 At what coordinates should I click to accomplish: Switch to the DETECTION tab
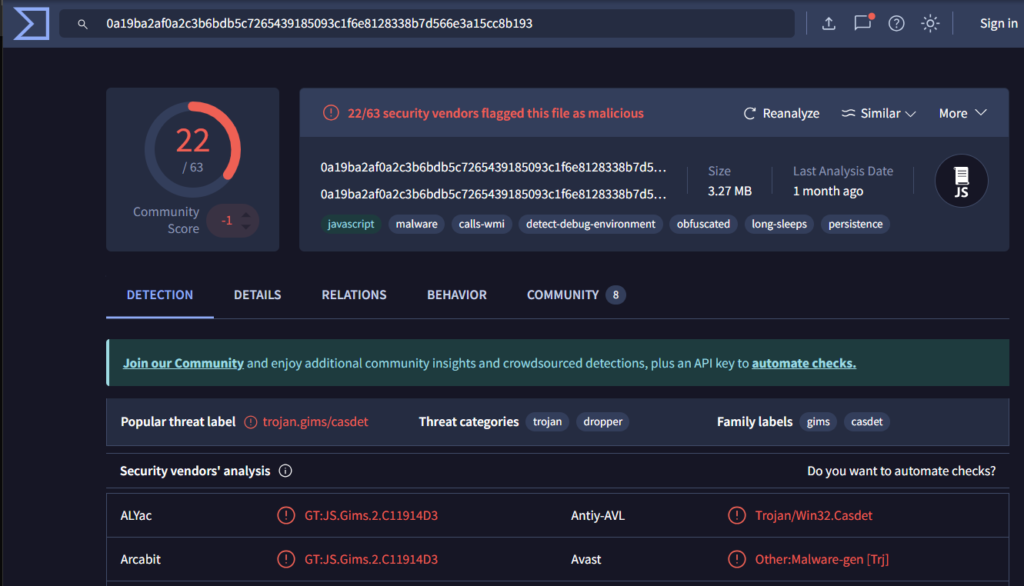click(160, 295)
